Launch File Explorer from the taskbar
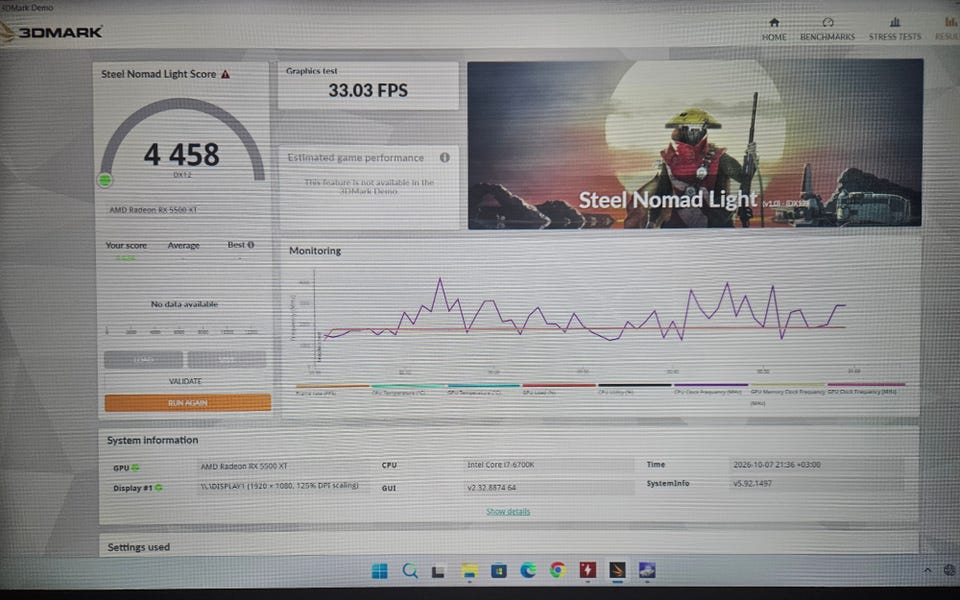Image resolution: width=960 pixels, height=600 pixels. click(470, 571)
